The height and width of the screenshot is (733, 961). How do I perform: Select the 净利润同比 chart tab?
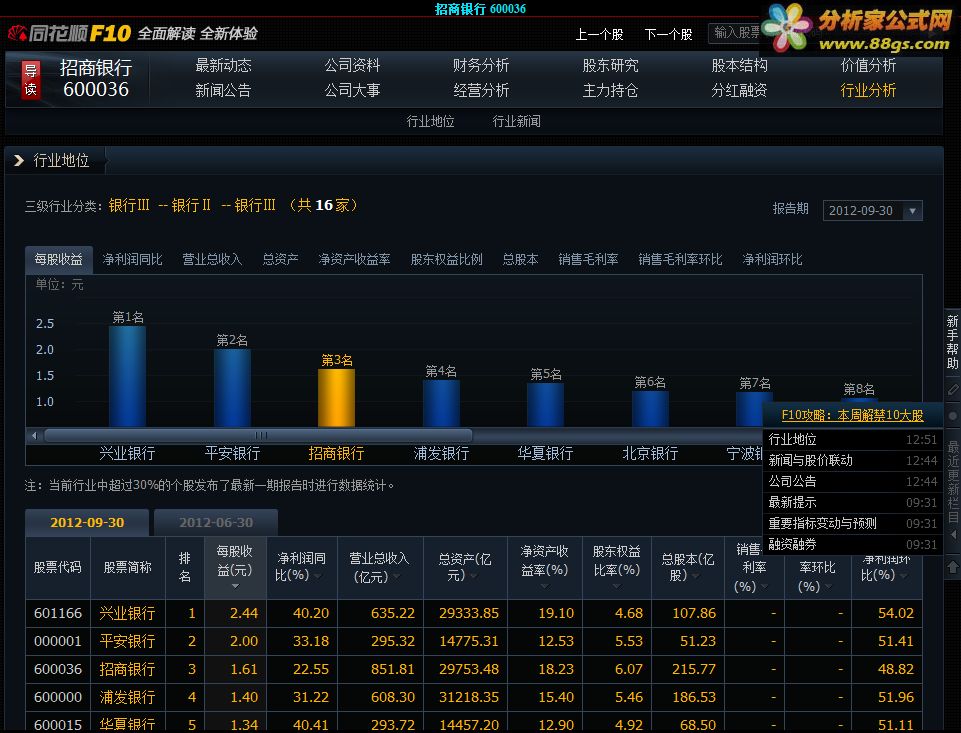click(x=132, y=259)
